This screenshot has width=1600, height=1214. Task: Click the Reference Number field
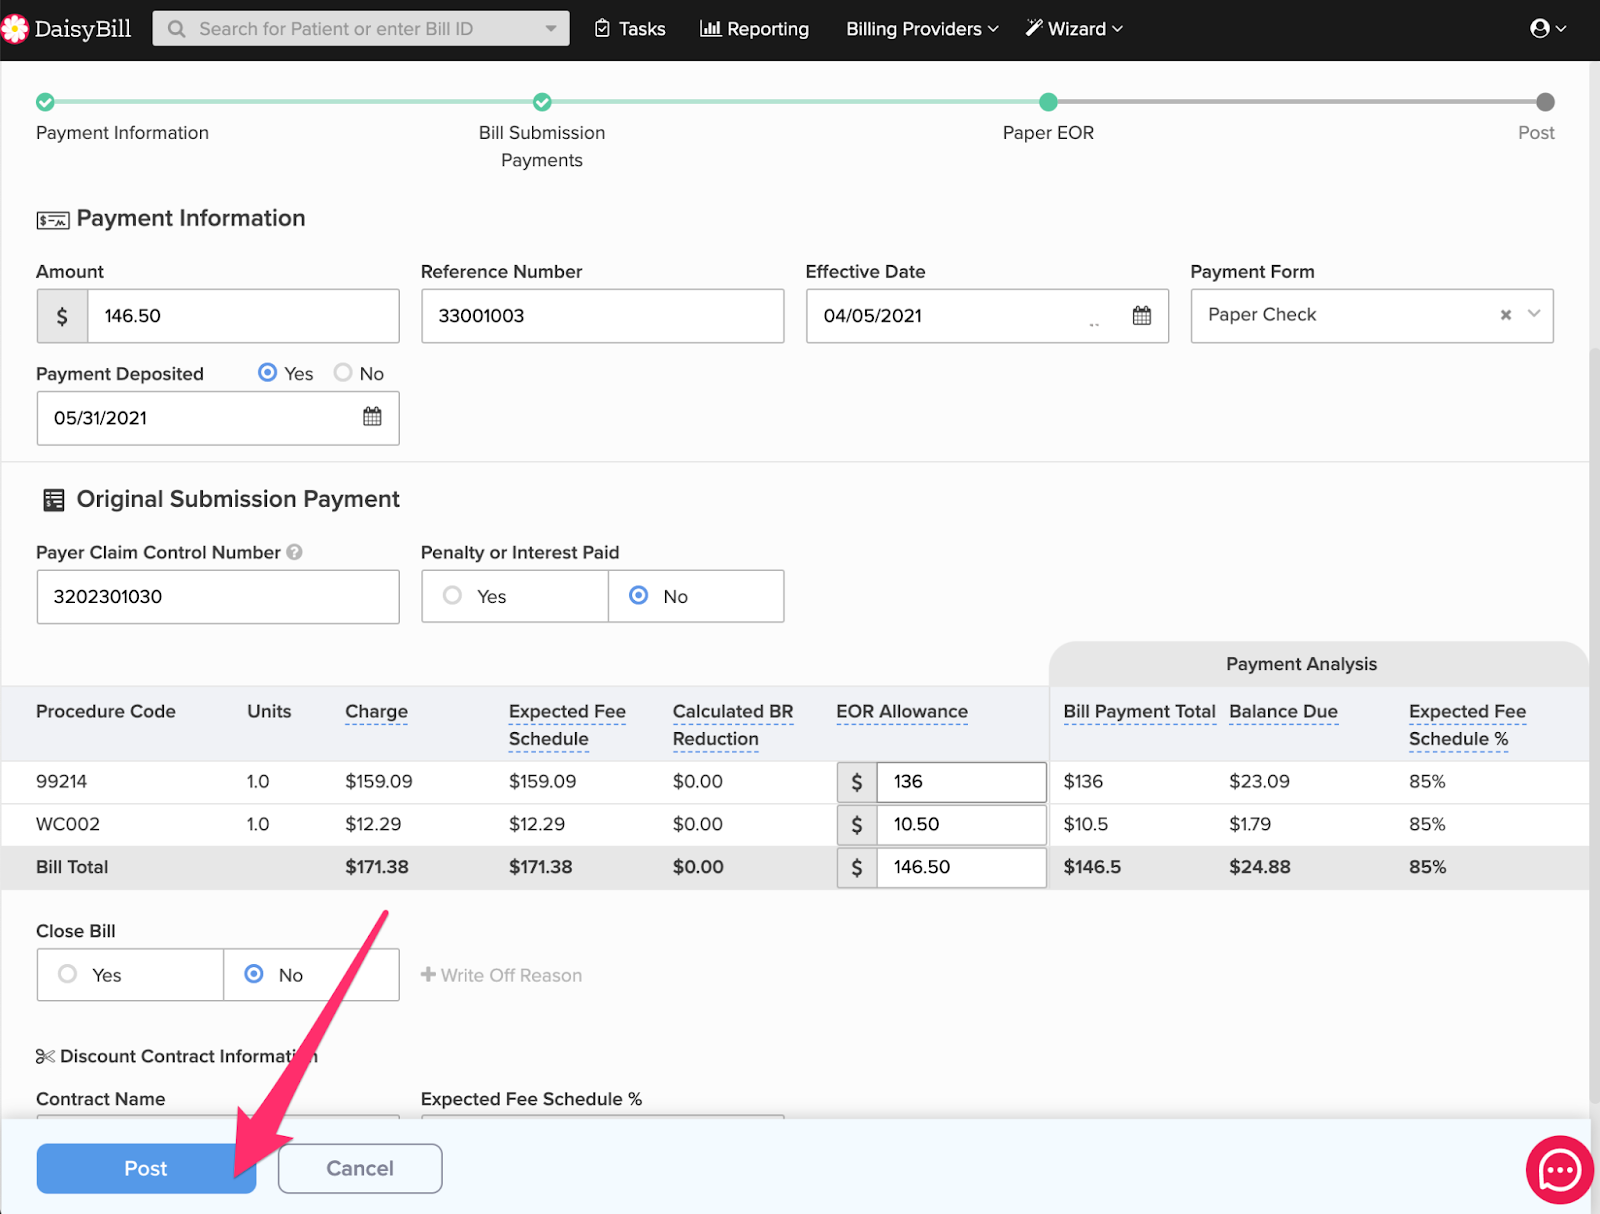click(602, 316)
